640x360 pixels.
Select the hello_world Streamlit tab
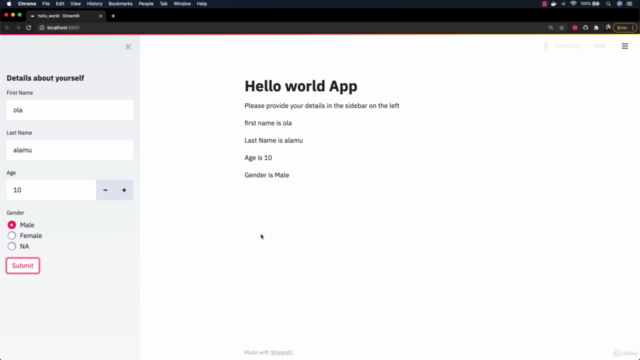tap(65, 16)
